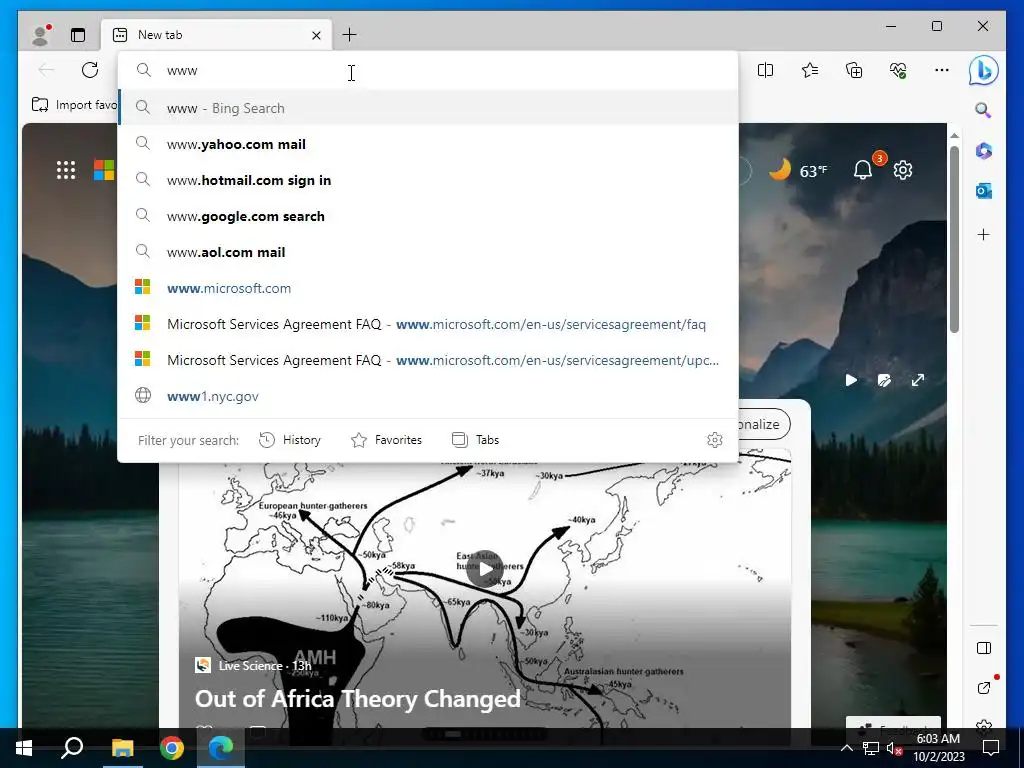Click the edit background icon

(x=884, y=380)
